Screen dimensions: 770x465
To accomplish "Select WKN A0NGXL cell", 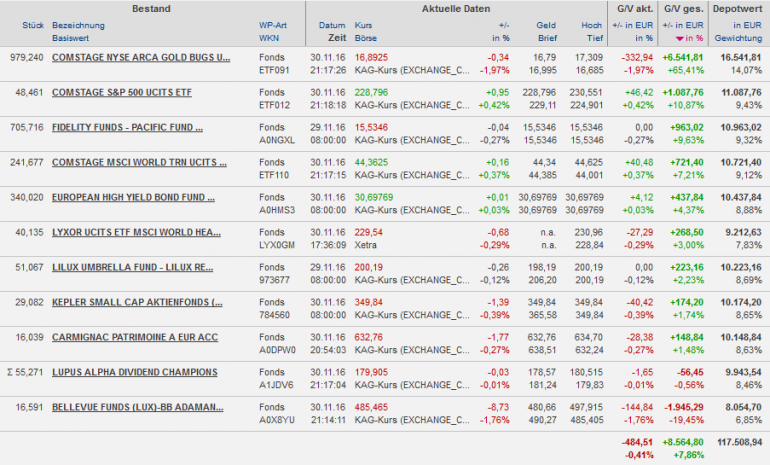I will pyautogui.click(x=277, y=140).
